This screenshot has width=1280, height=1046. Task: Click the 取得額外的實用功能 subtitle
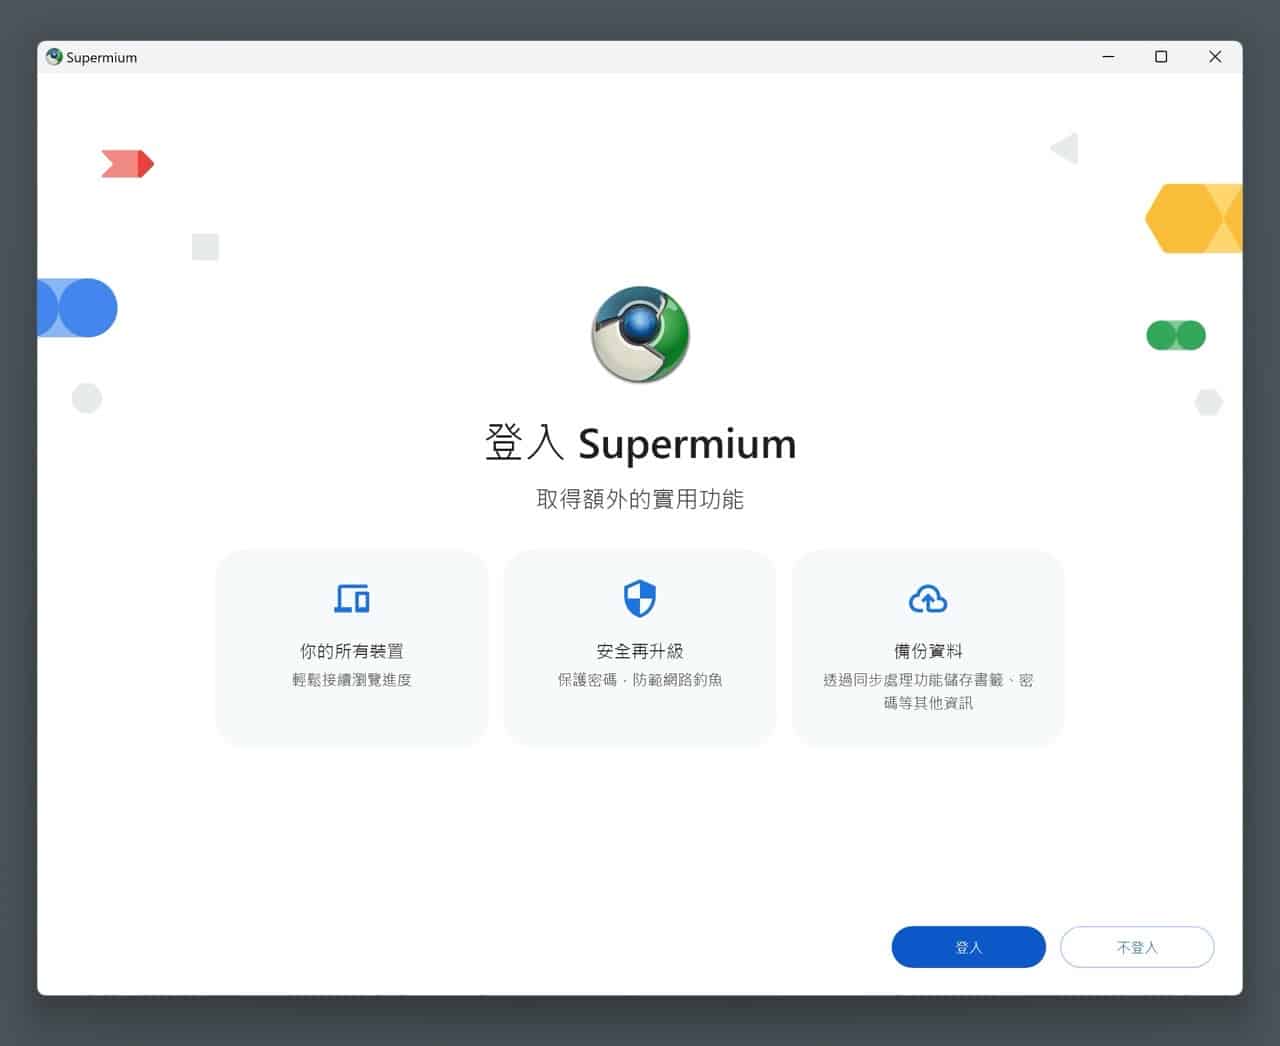click(640, 499)
